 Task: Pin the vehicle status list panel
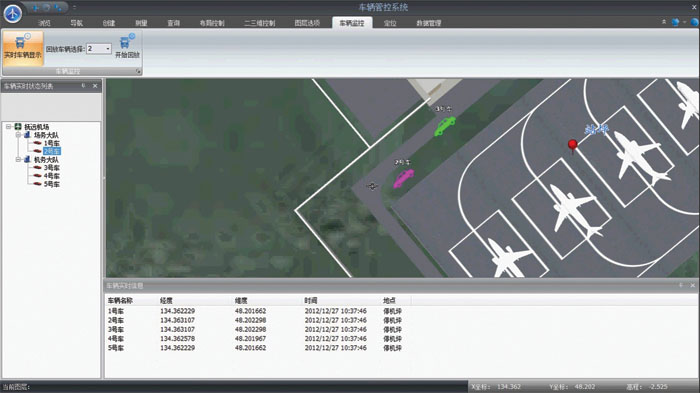(x=83, y=85)
